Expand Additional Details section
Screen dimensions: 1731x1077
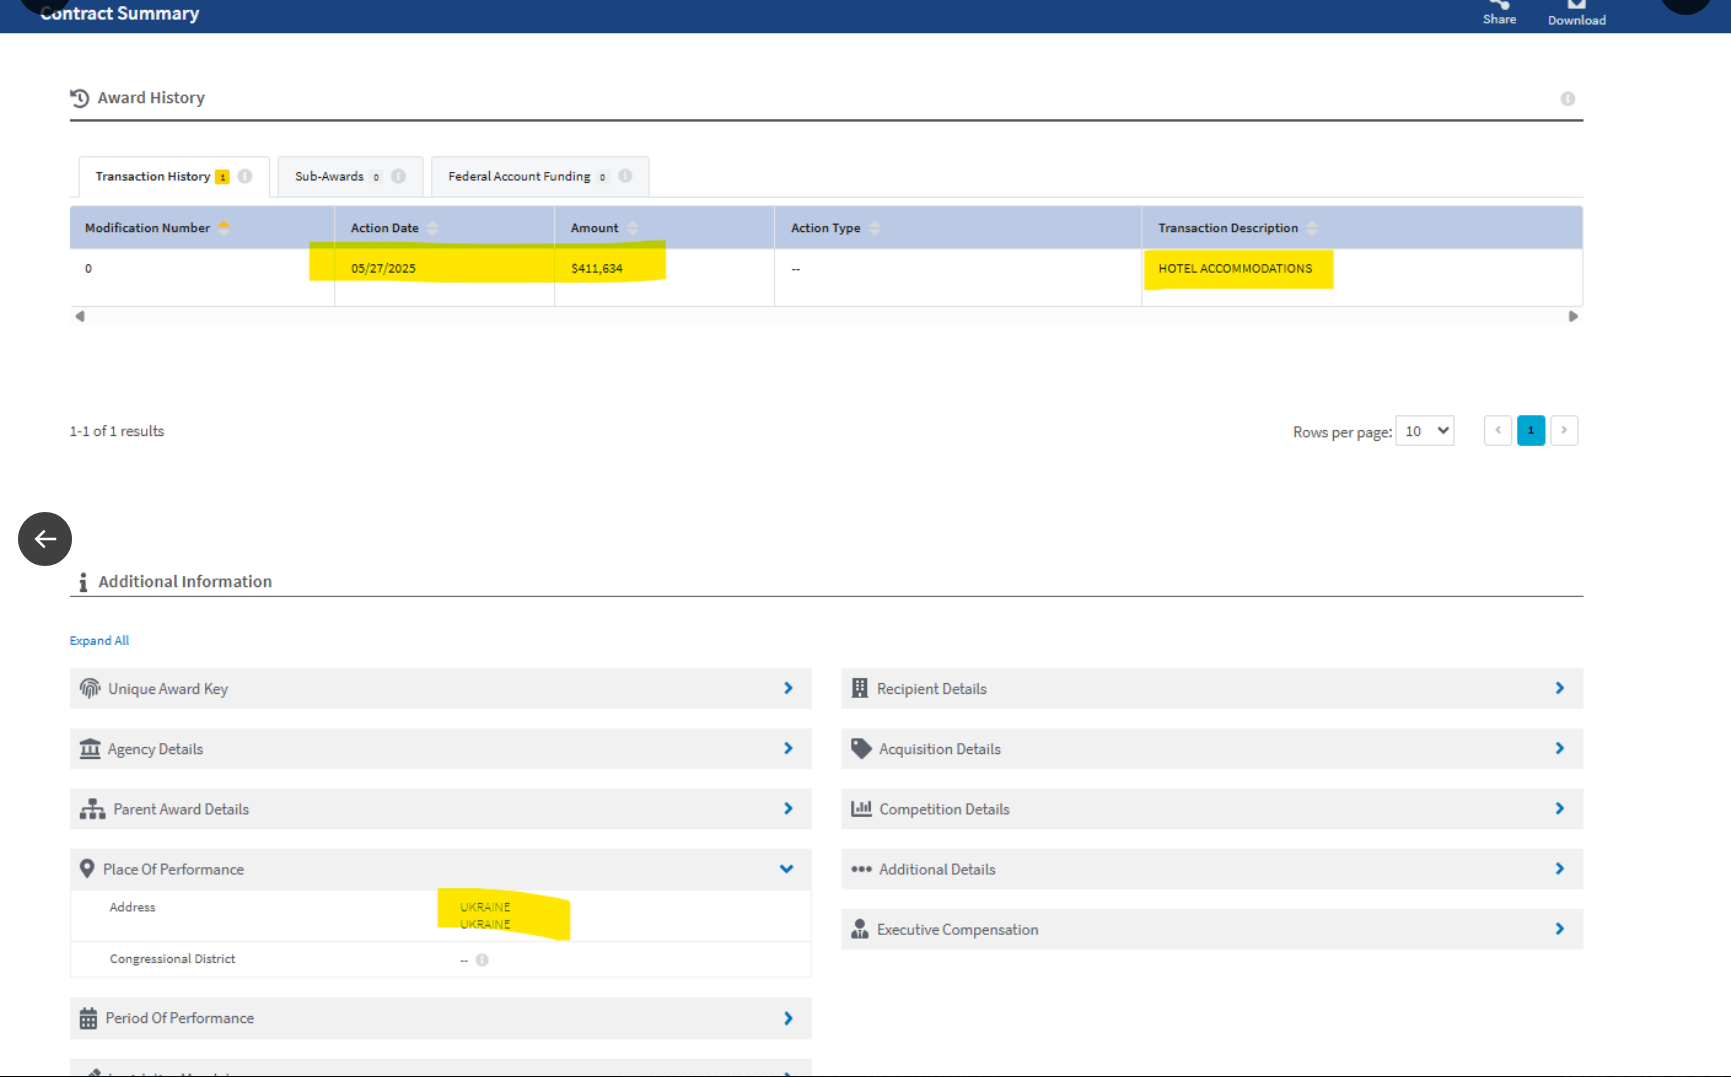(x=1212, y=869)
